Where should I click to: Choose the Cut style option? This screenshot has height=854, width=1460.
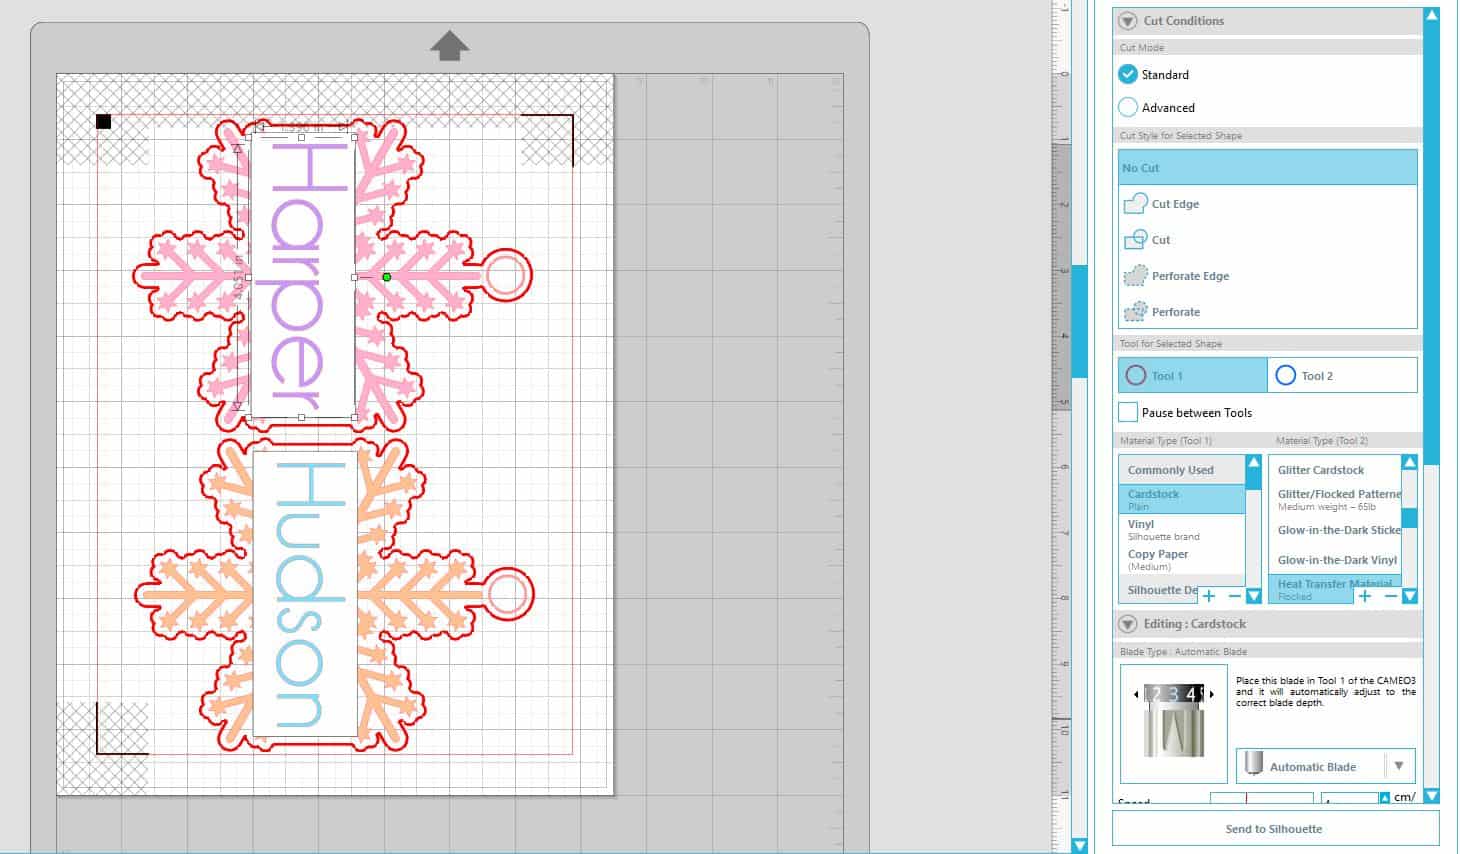pos(1267,239)
